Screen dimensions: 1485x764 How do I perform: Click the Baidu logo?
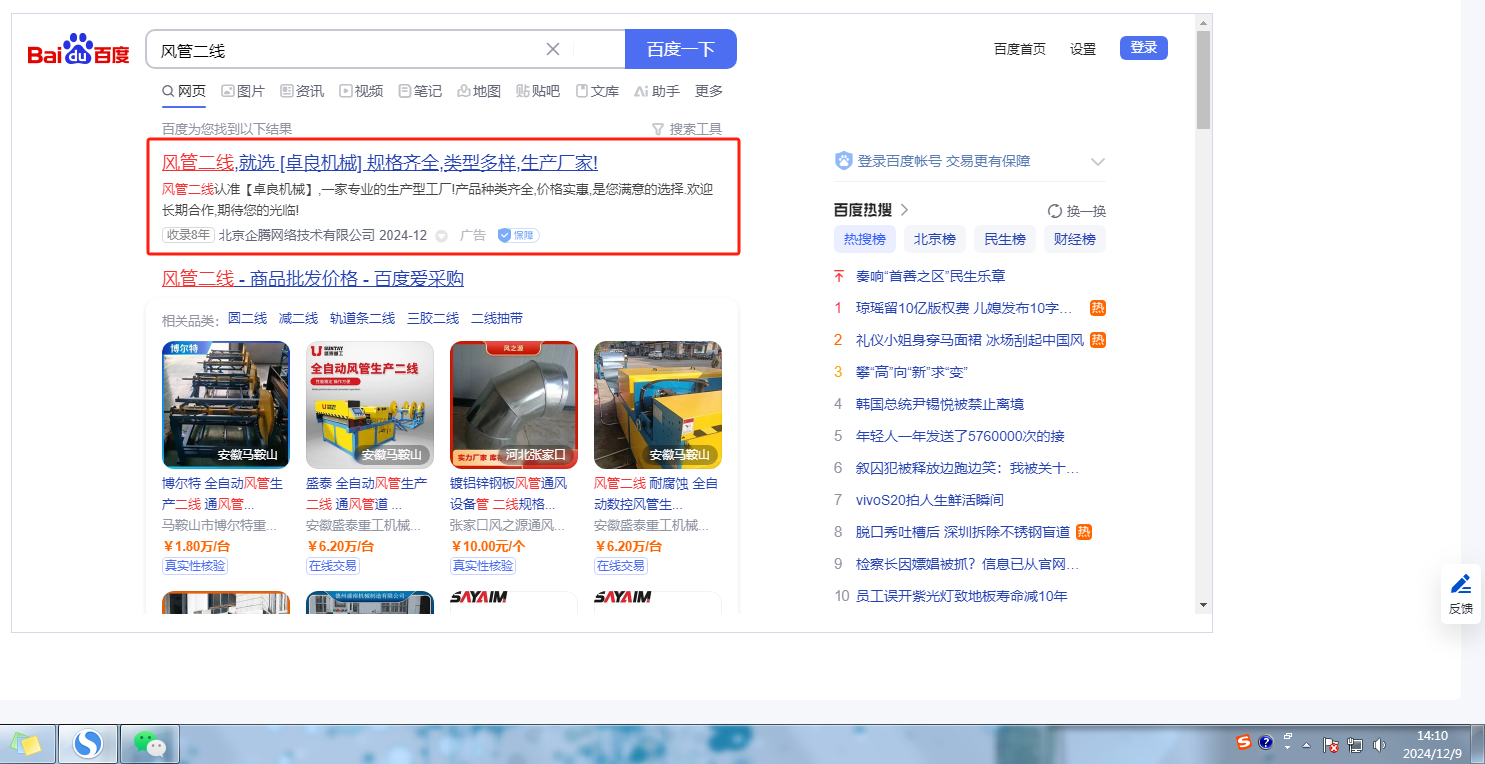coord(78,50)
